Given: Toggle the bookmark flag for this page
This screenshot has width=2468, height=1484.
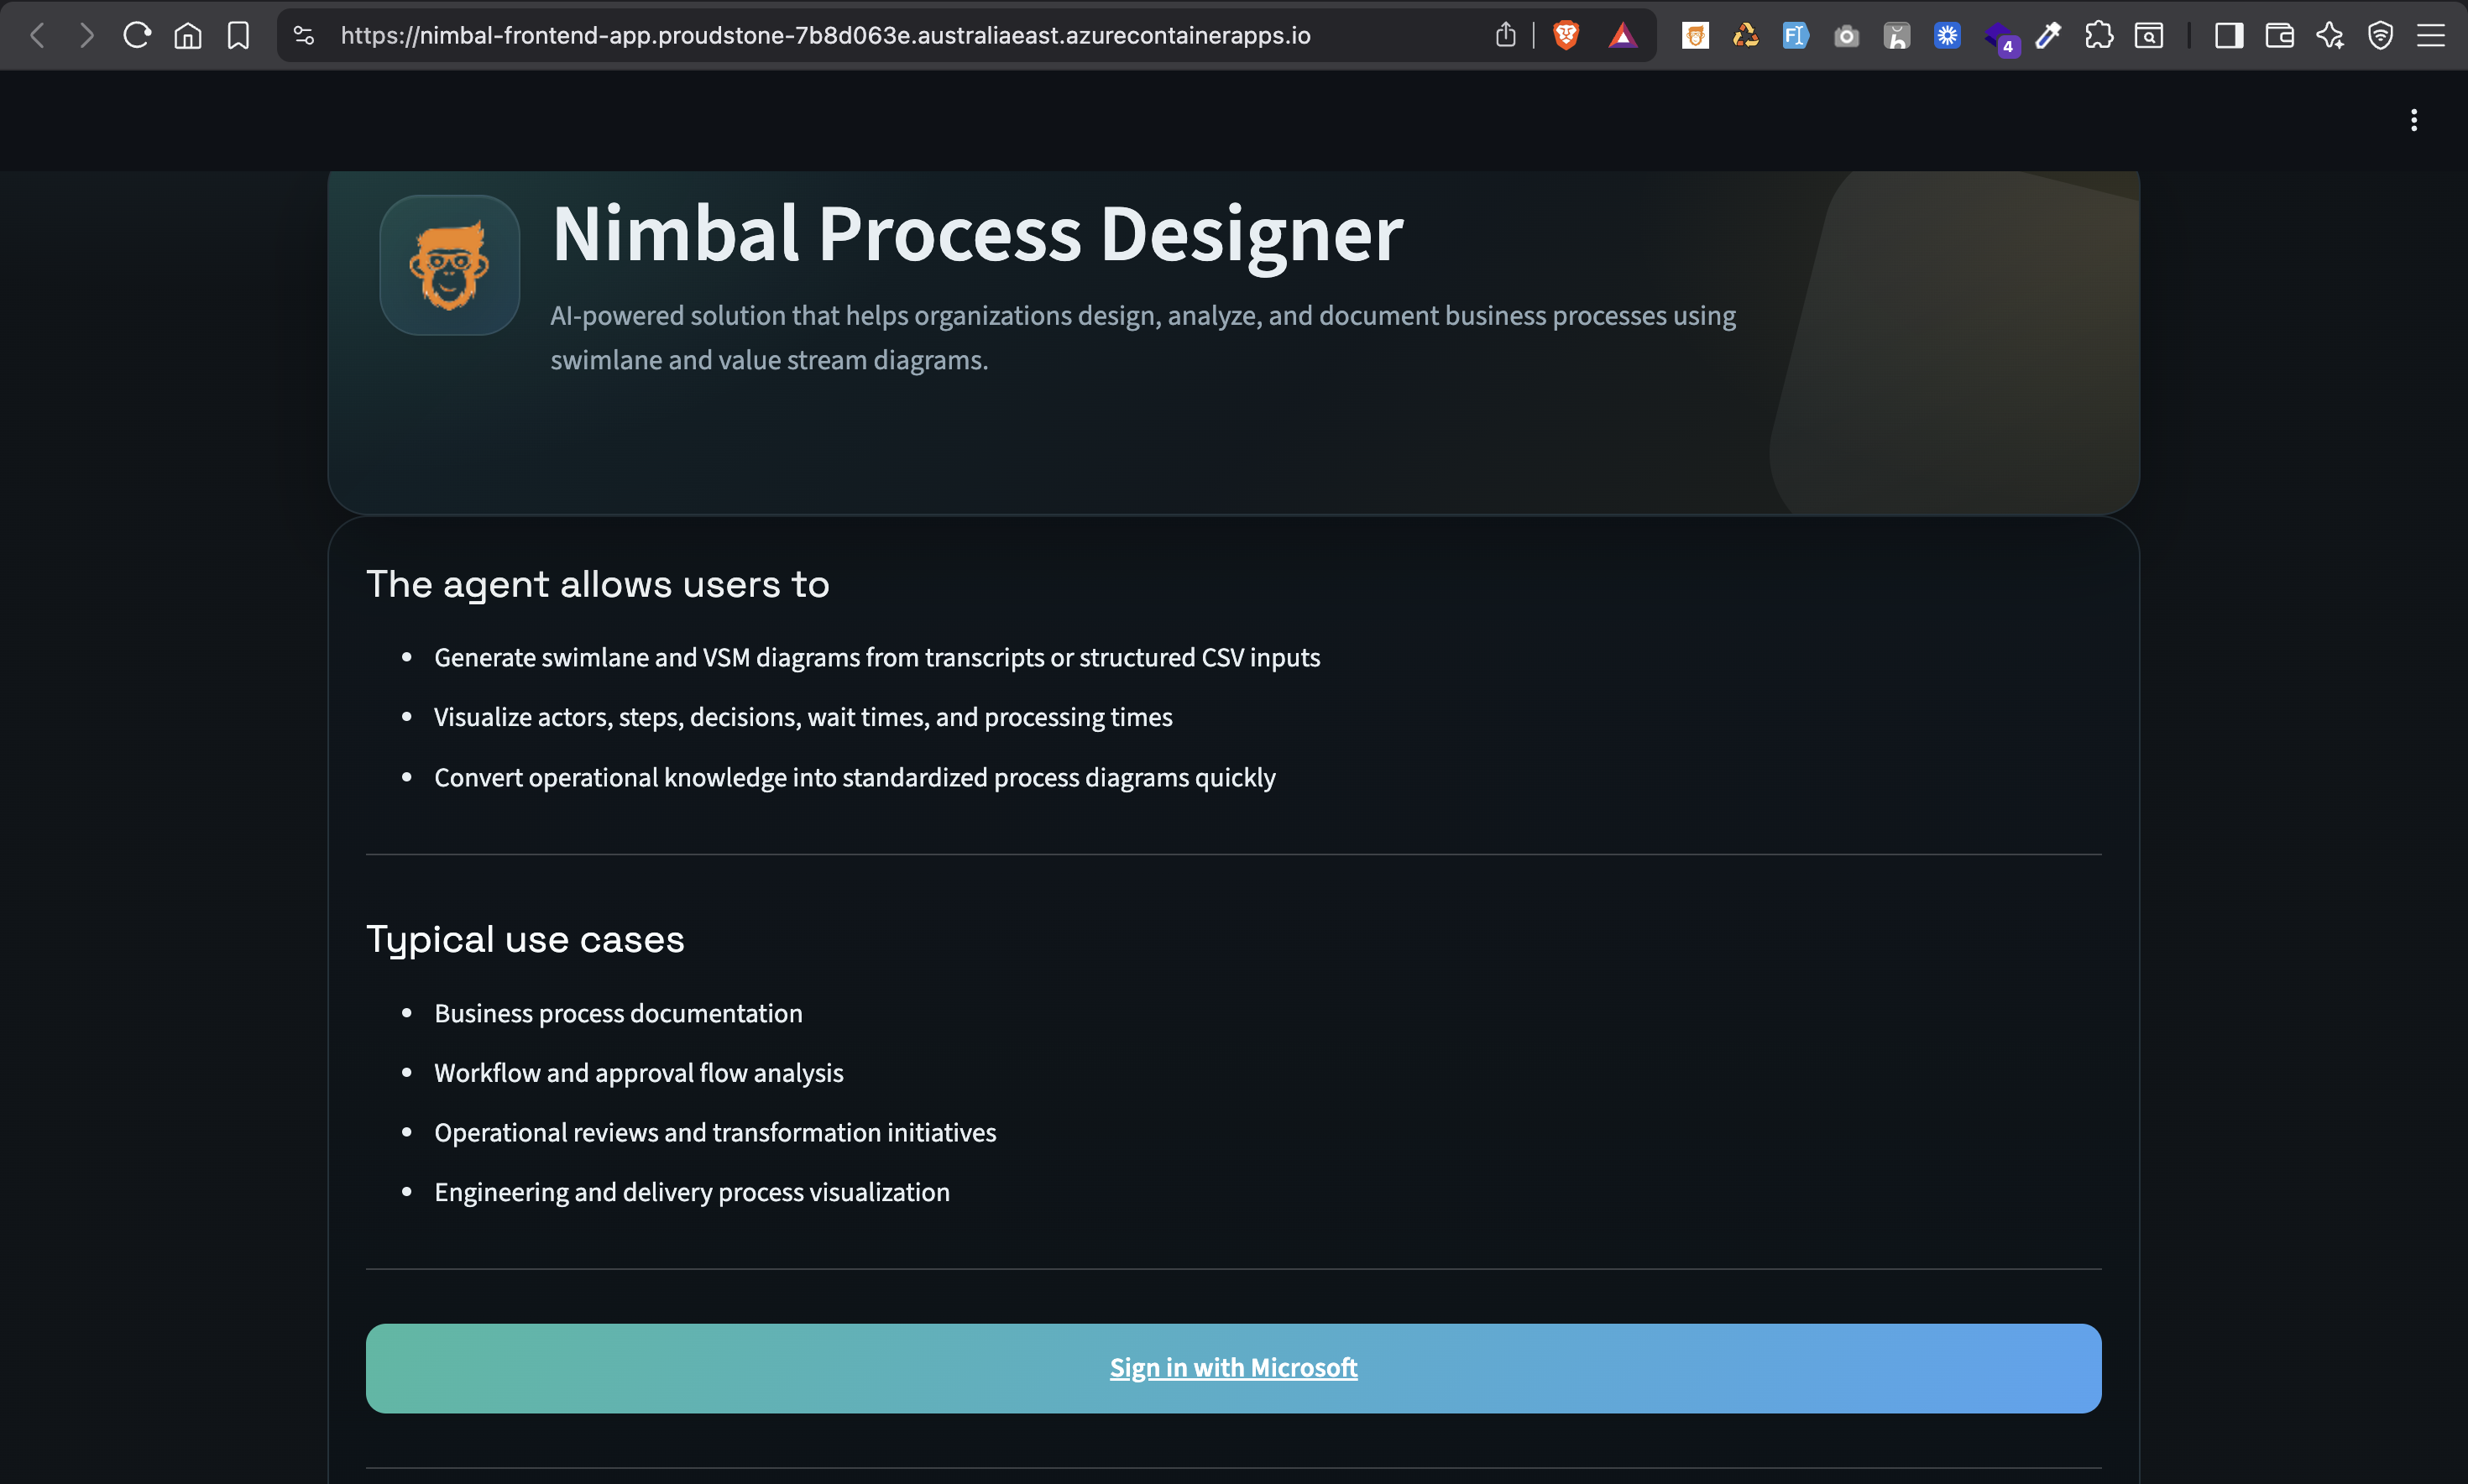Looking at the screenshot, I should (x=239, y=35).
